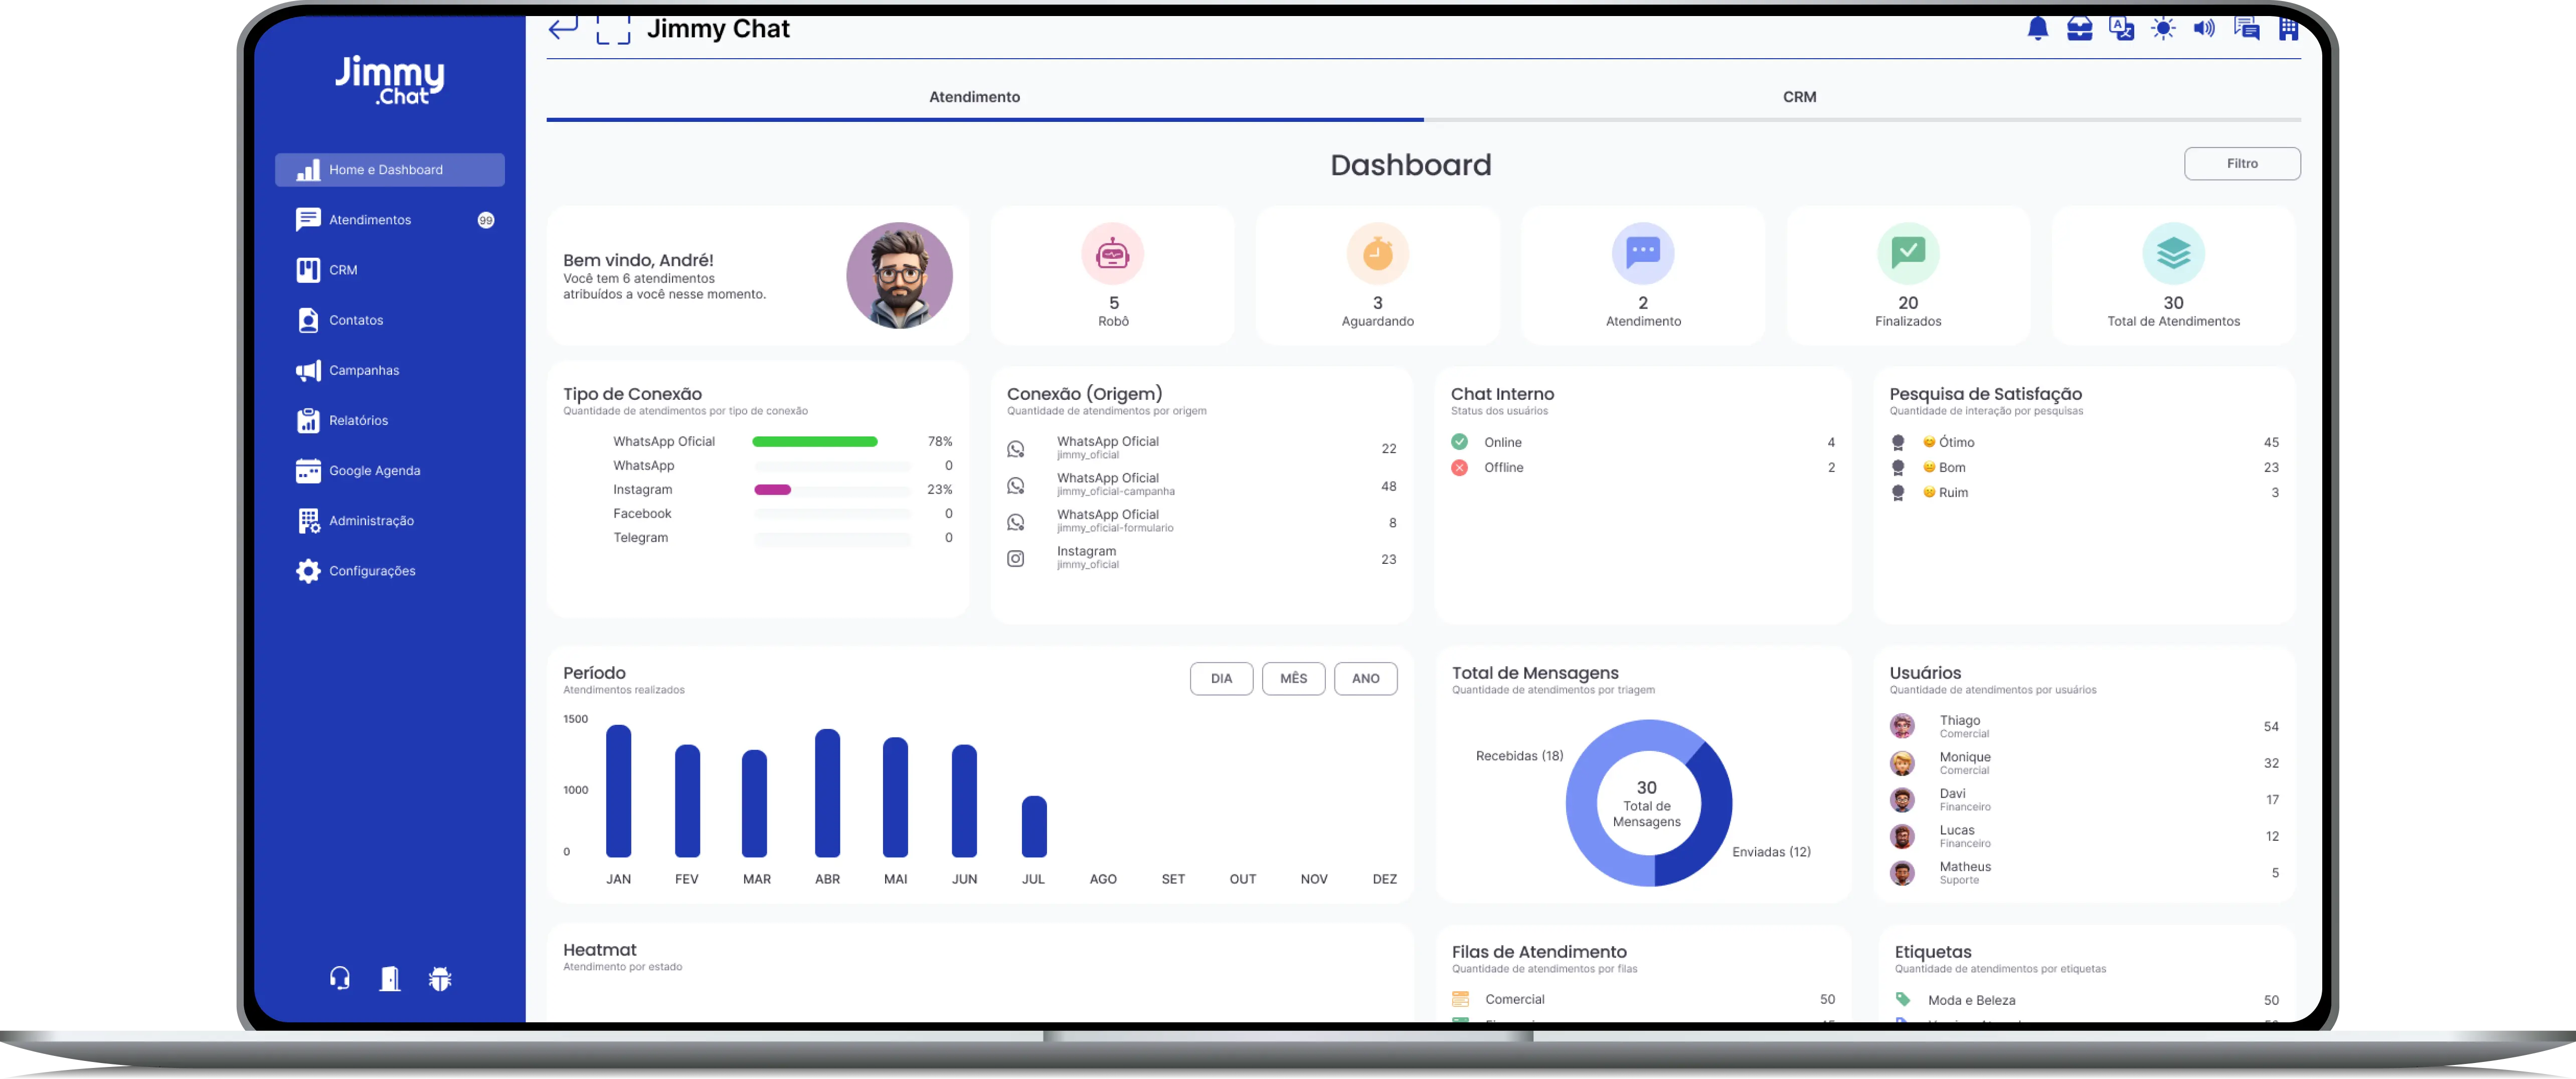The width and height of the screenshot is (2576, 1079).
Task: Switch theme using the sun icon
Action: coord(2162,29)
